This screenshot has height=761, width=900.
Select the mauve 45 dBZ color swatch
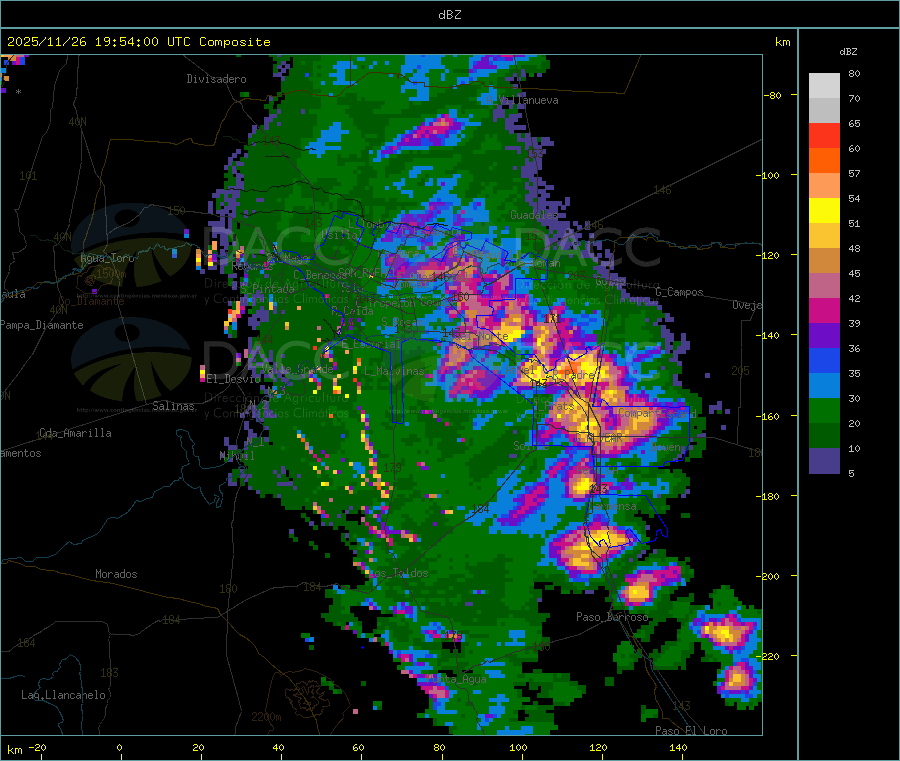click(x=824, y=286)
